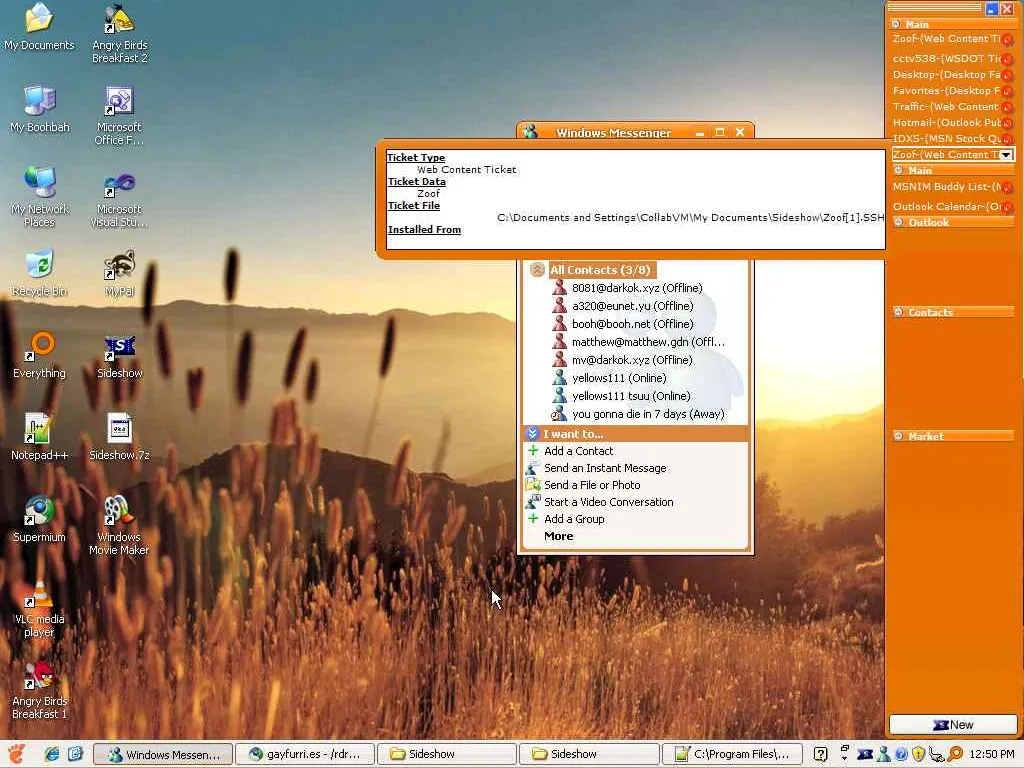The height and width of the screenshot is (768, 1024).
Task: Click the Everything magnifier tray icon
Action: [x=955, y=754]
